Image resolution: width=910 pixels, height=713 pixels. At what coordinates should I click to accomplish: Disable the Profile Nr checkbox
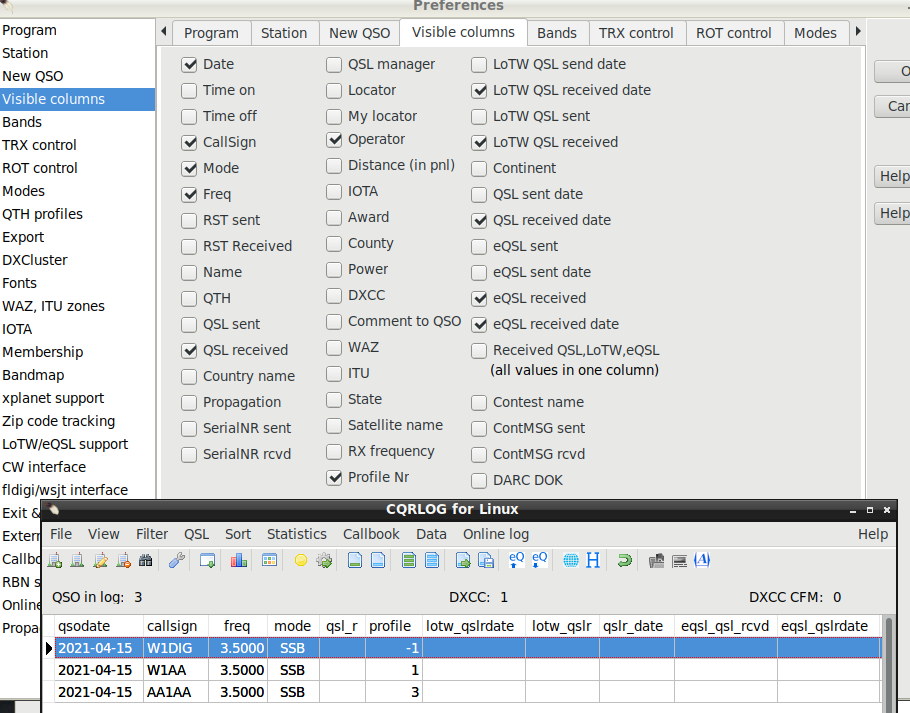334,477
